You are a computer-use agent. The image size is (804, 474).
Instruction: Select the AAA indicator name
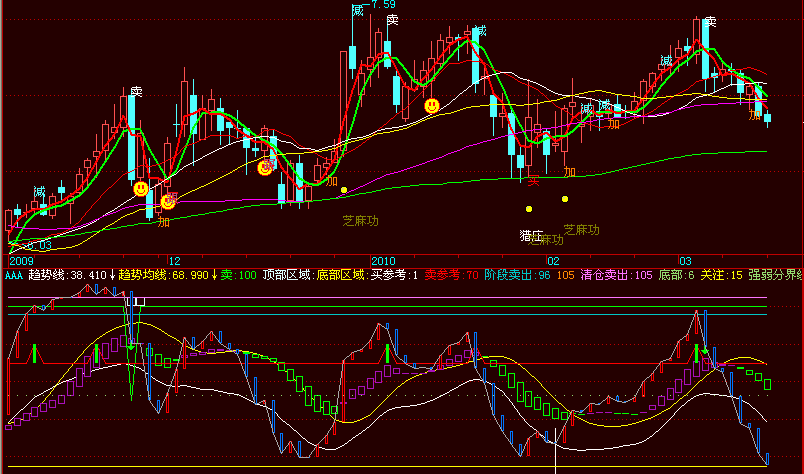pyautogui.click(x=14, y=275)
